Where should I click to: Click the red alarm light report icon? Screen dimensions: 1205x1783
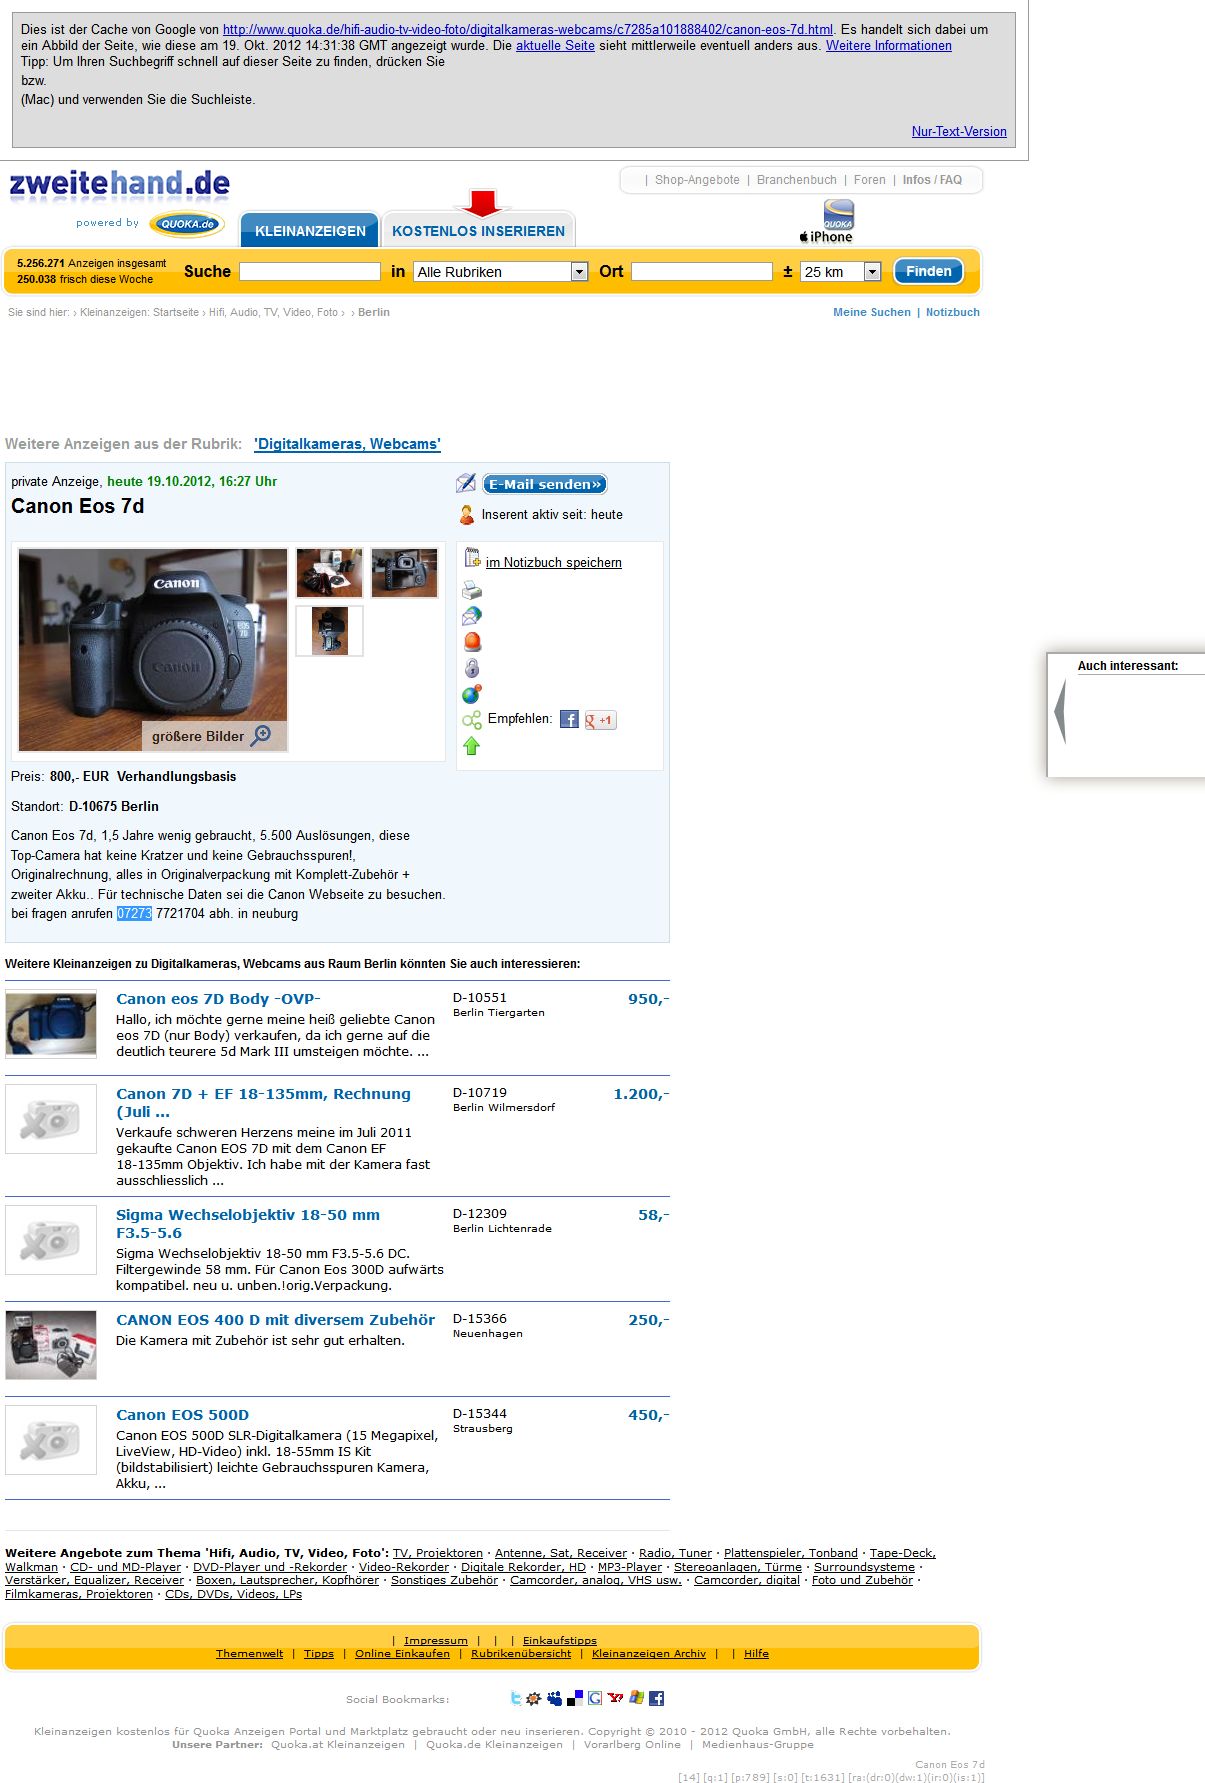click(x=472, y=642)
